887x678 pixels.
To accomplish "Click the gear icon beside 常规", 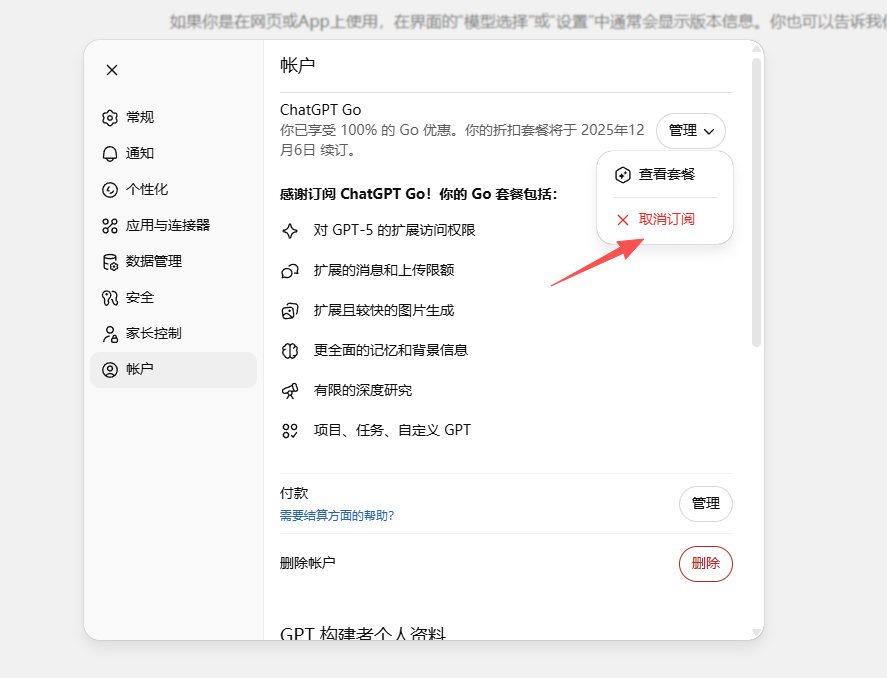I will [x=110, y=118].
